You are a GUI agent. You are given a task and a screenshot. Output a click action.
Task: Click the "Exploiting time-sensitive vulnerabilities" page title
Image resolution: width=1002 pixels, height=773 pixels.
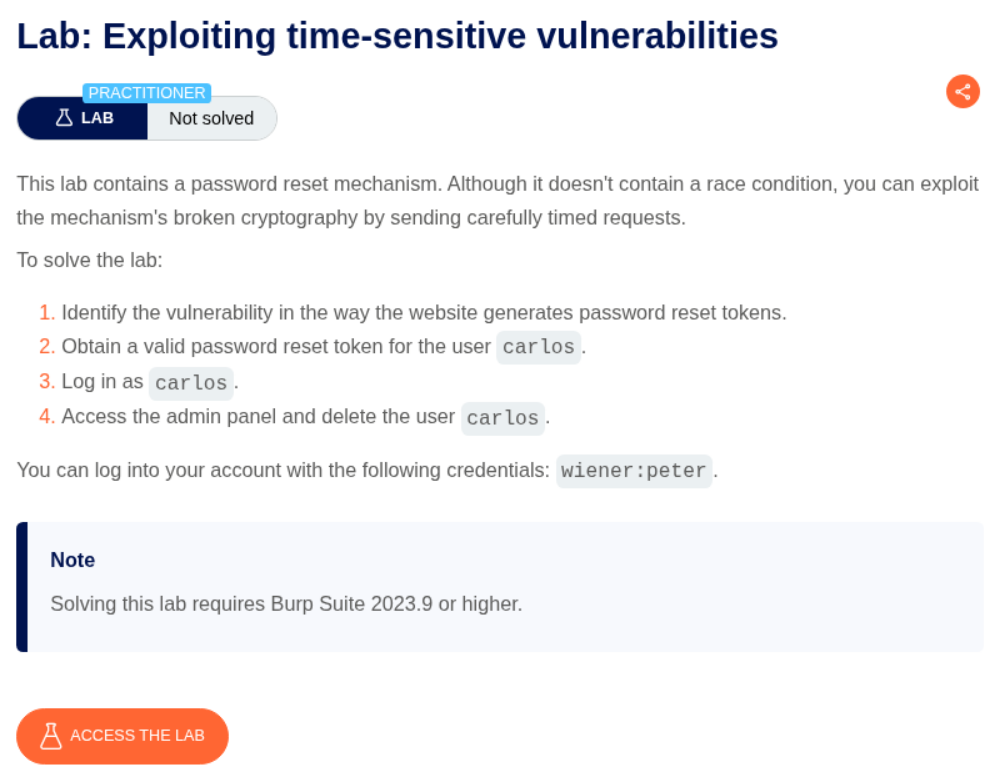tap(397, 36)
